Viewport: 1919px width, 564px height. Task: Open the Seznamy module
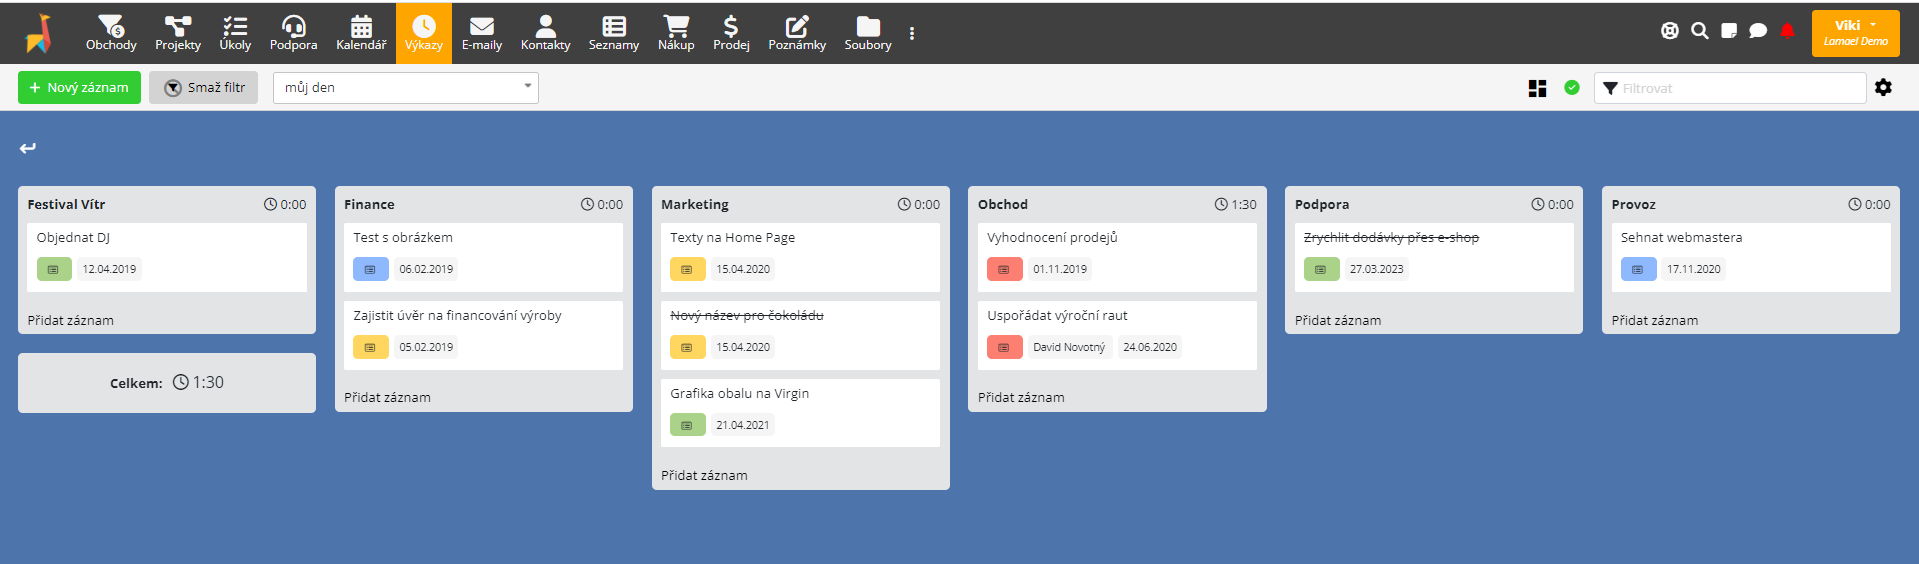pyautogui.click(x=614, y=33)
